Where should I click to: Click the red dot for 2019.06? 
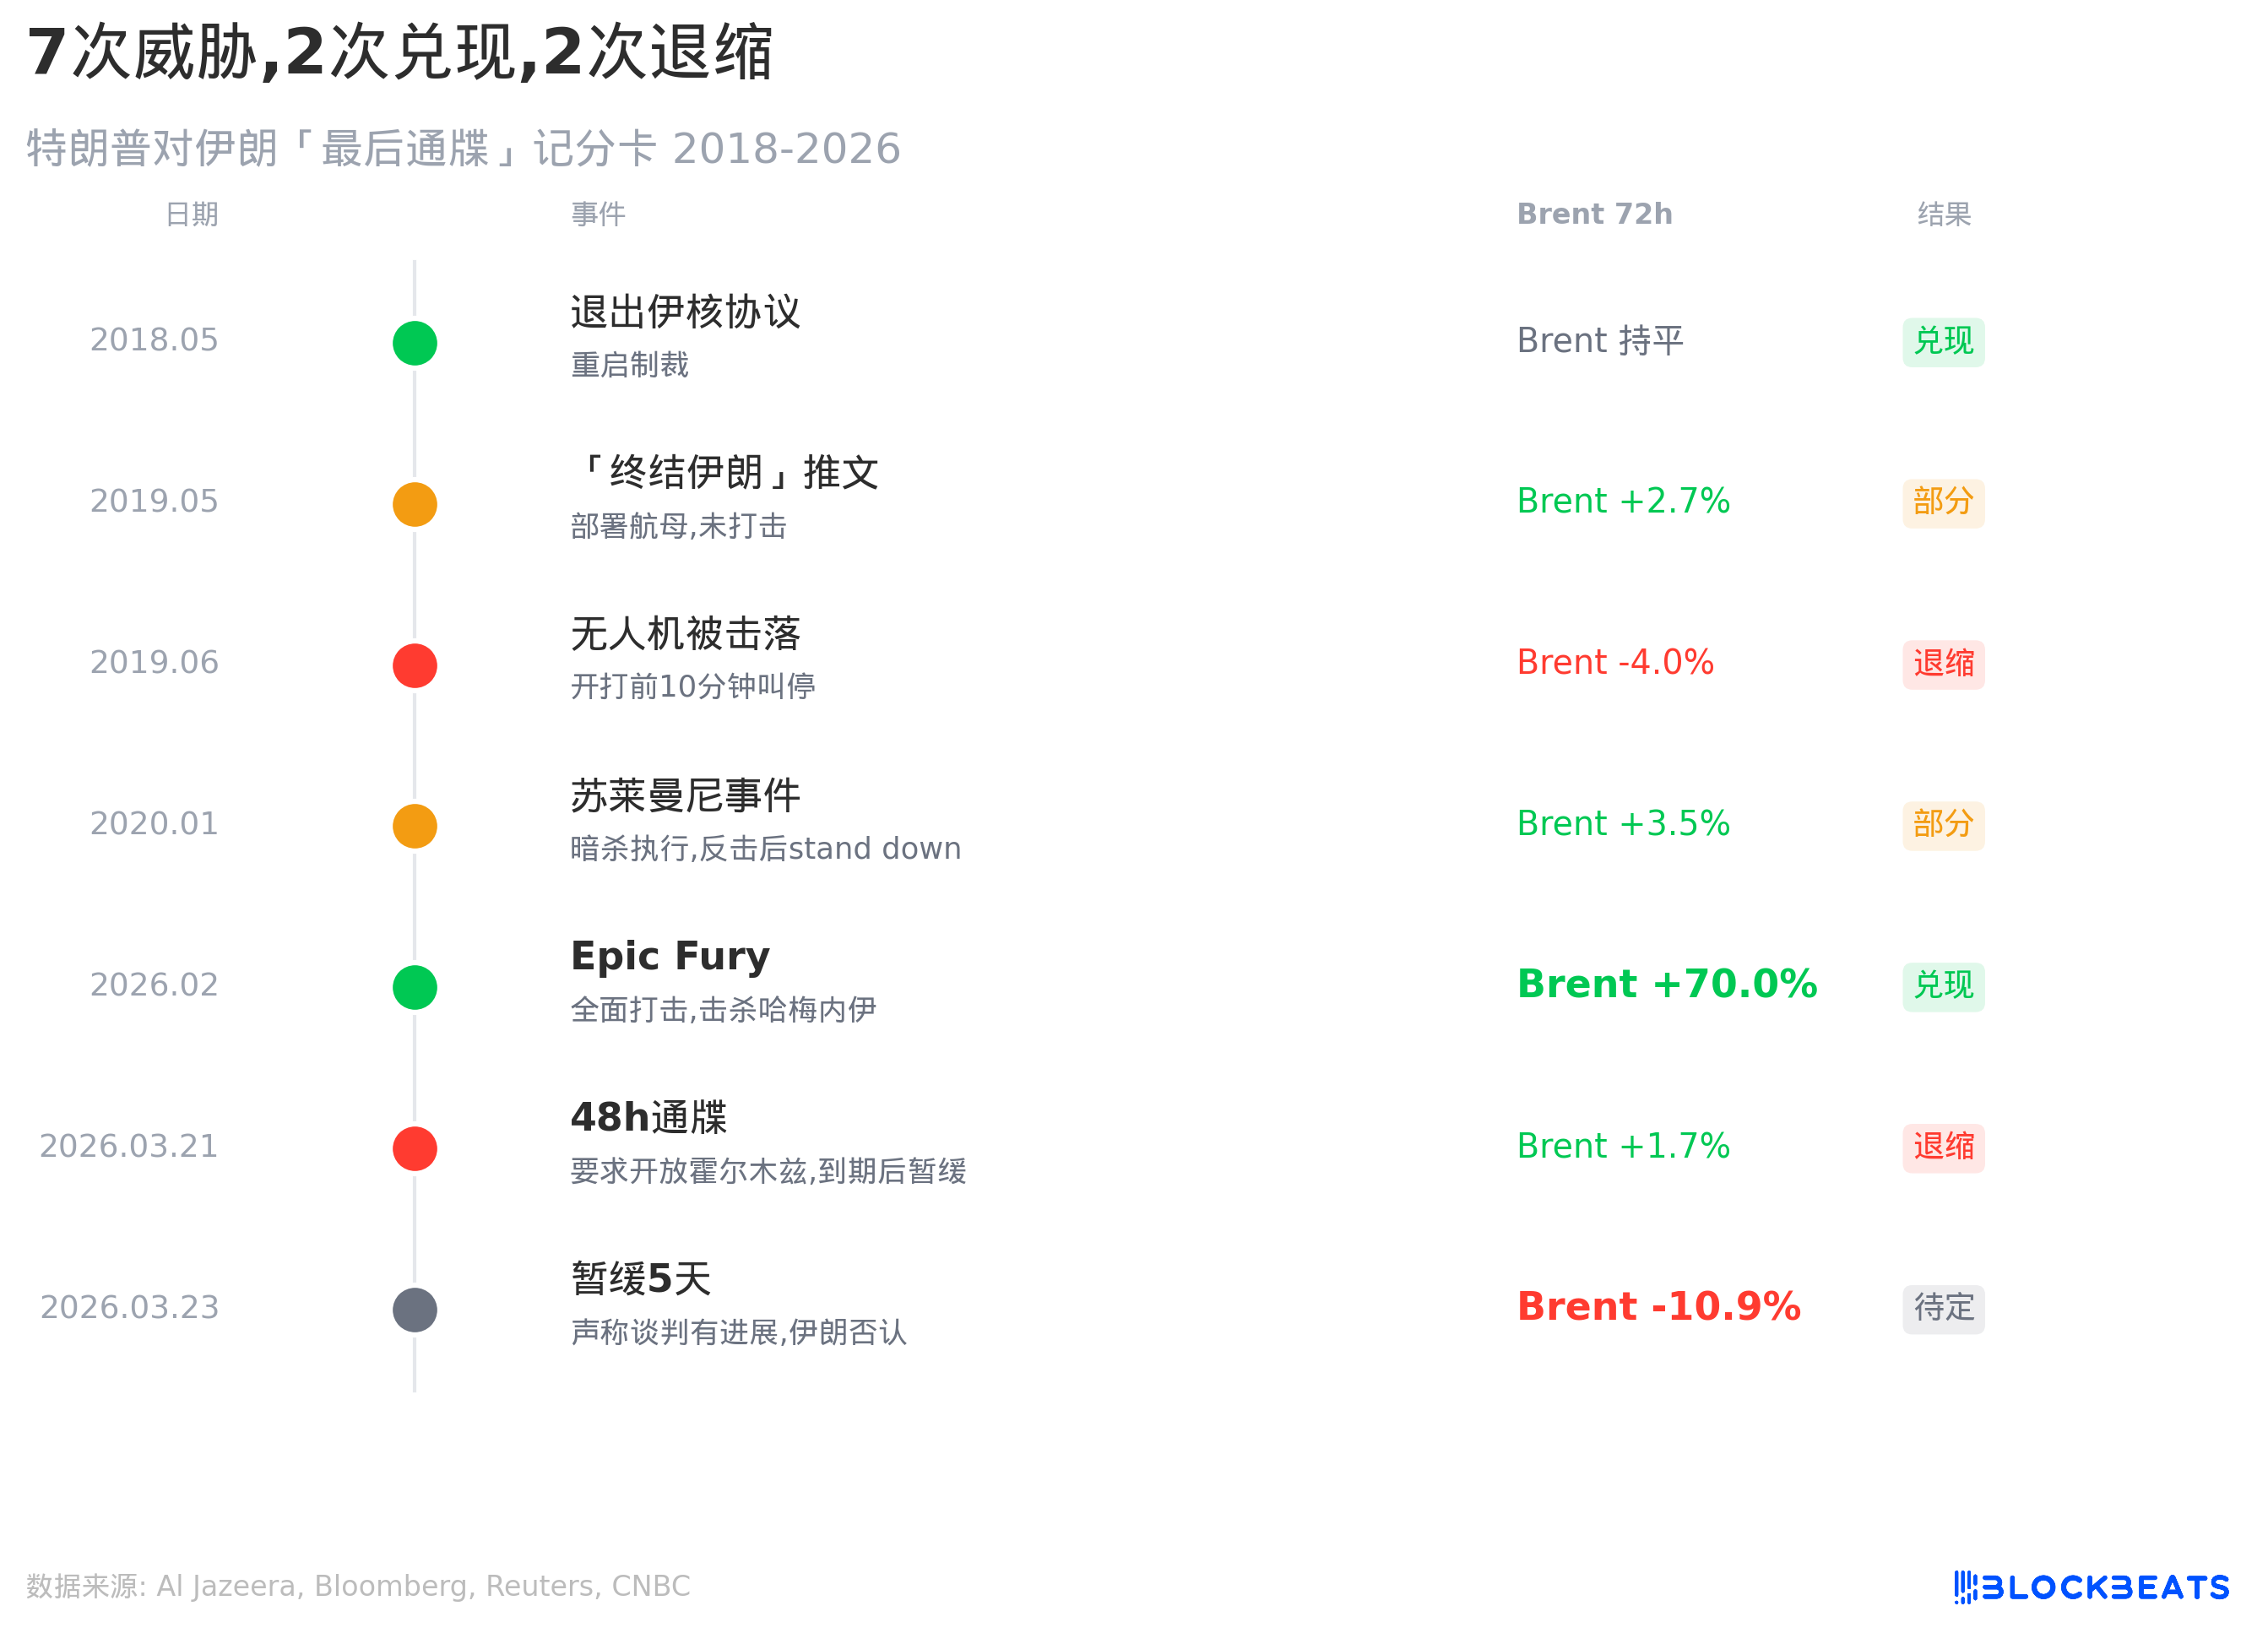pos(415,666)
